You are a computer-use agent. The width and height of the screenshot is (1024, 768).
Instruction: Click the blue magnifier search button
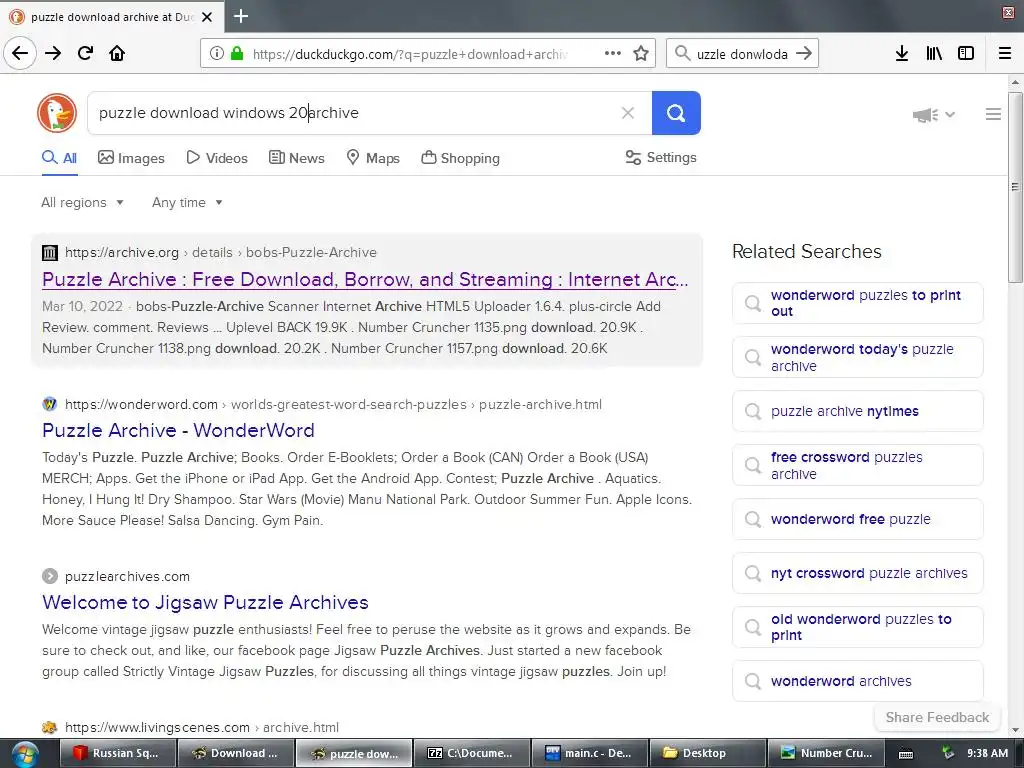[676, 113]
